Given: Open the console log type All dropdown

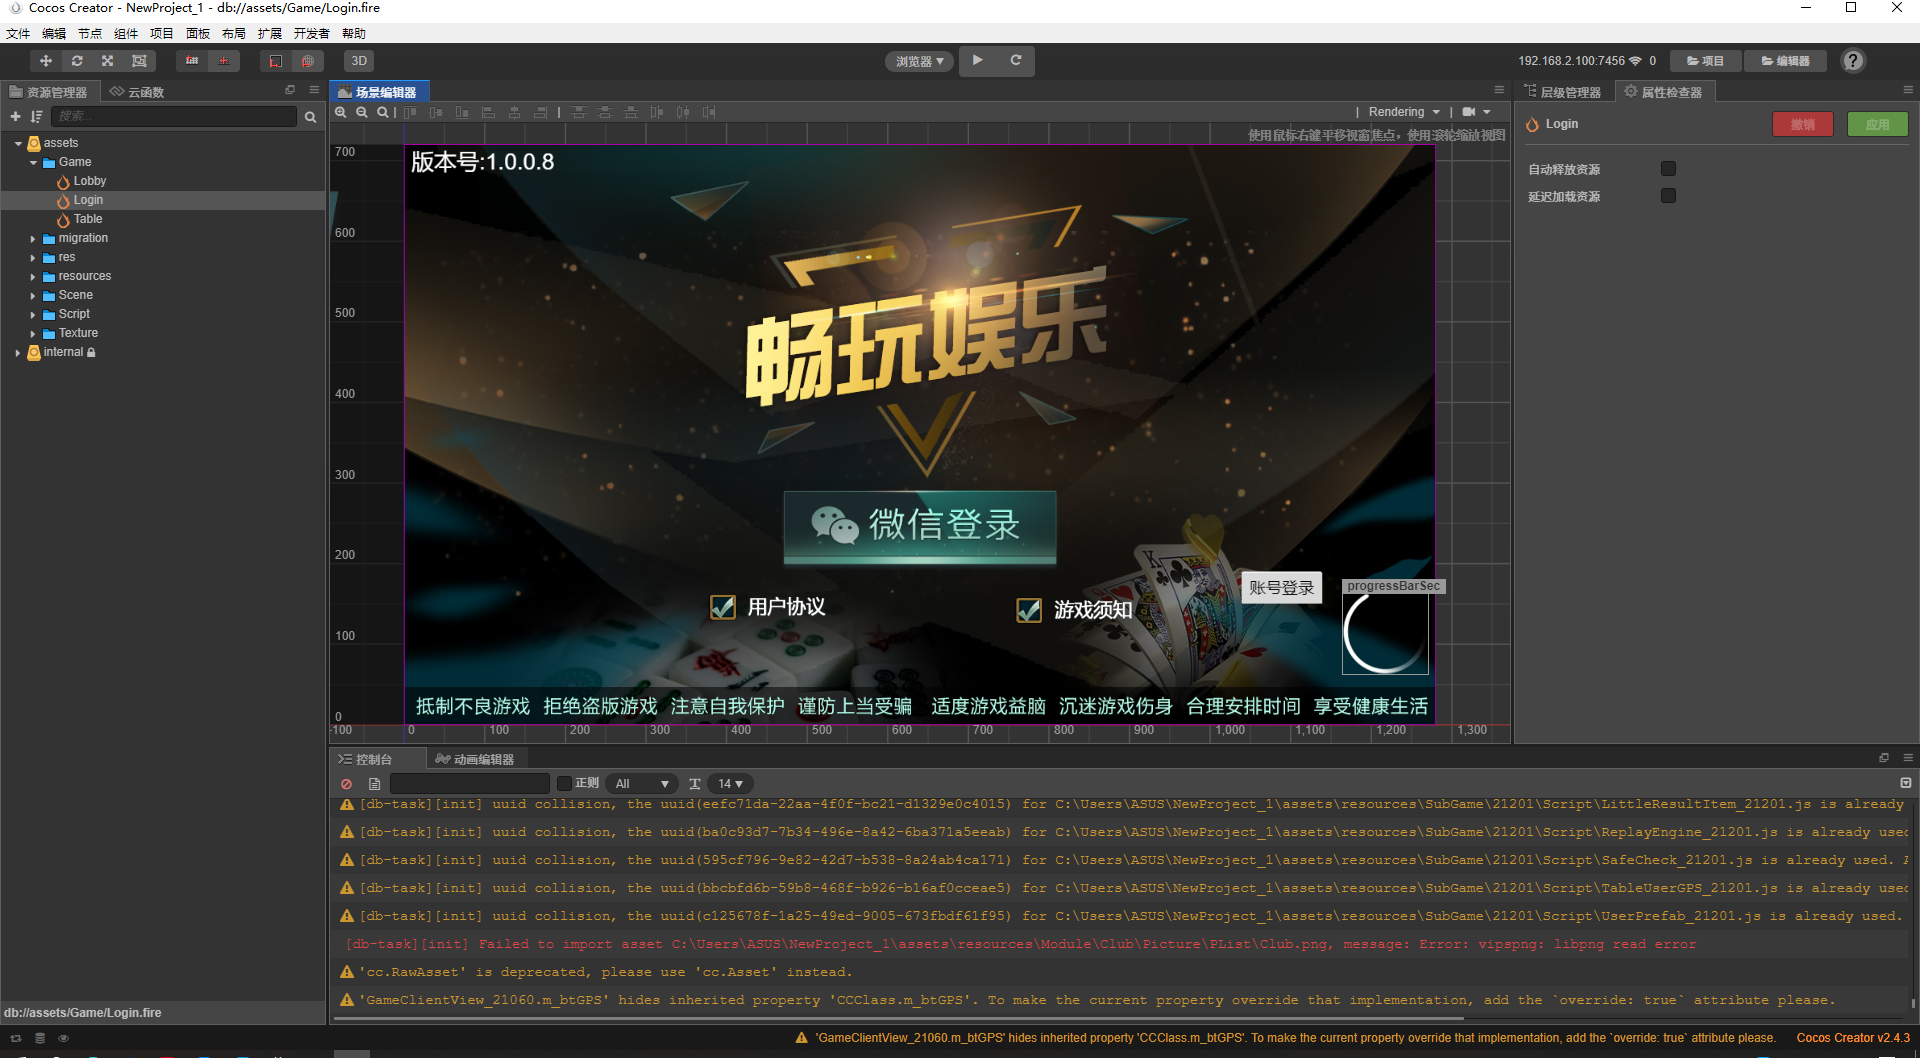Looking at the screenshot, I should click(642, 784).
